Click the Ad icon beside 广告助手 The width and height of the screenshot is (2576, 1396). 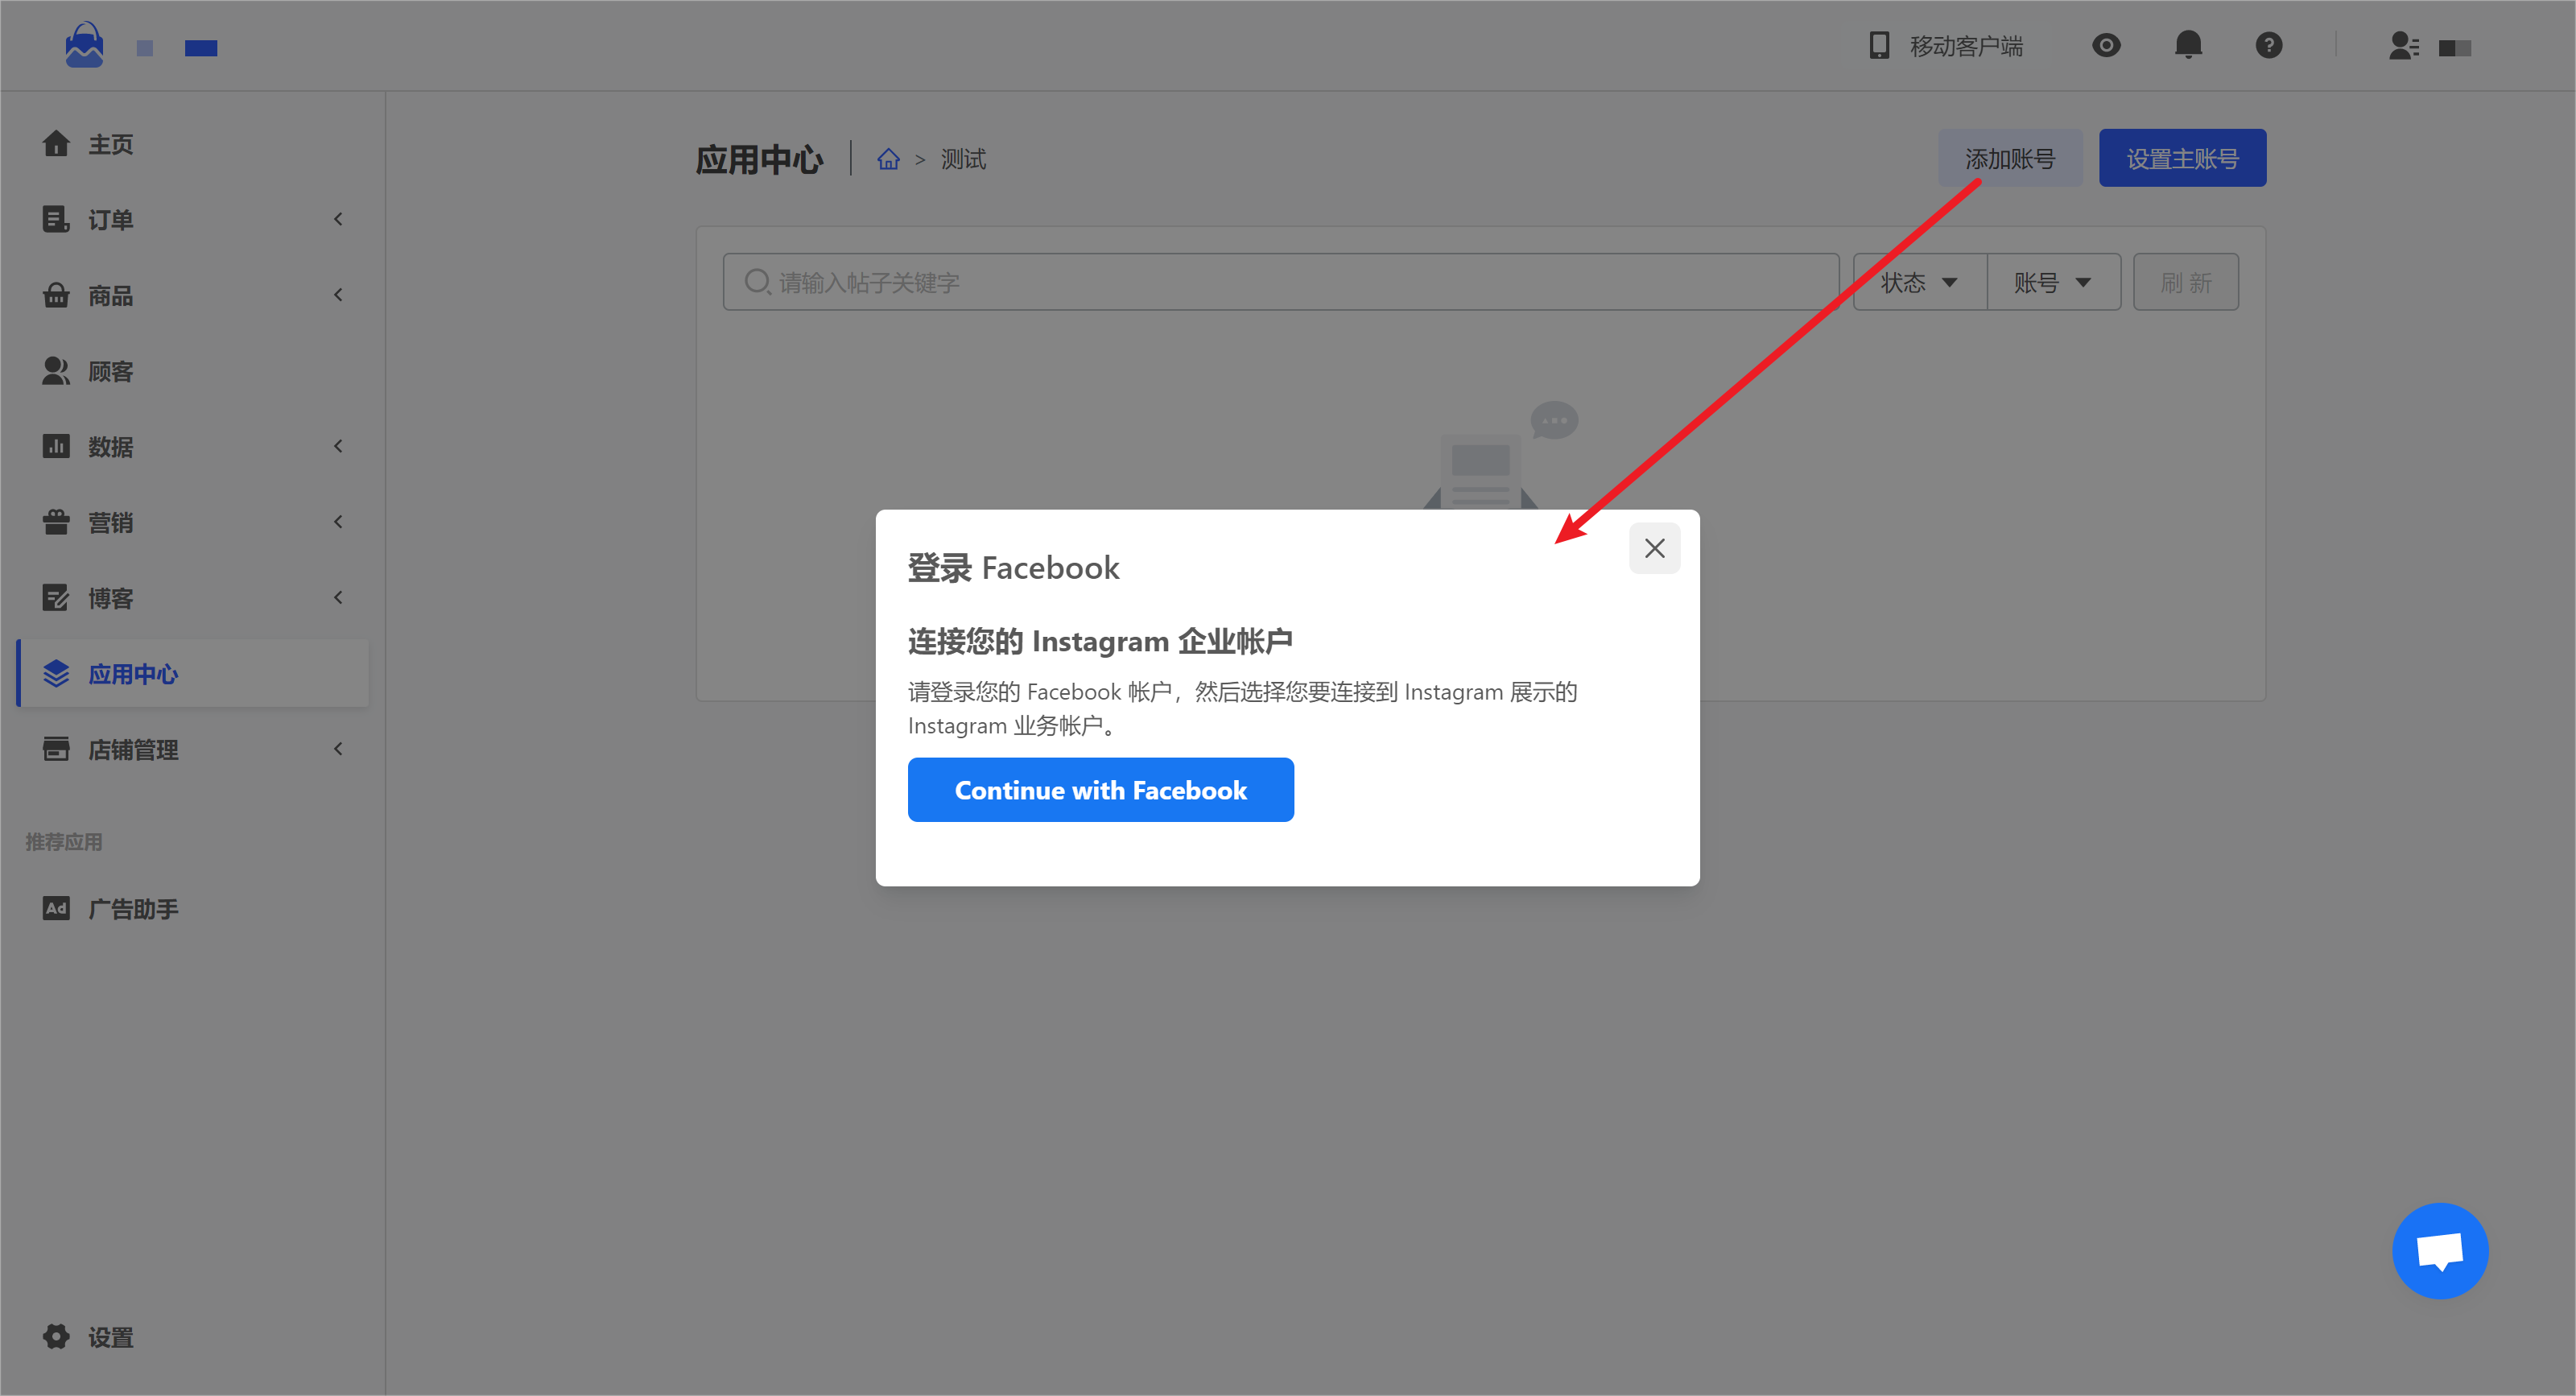56,908
